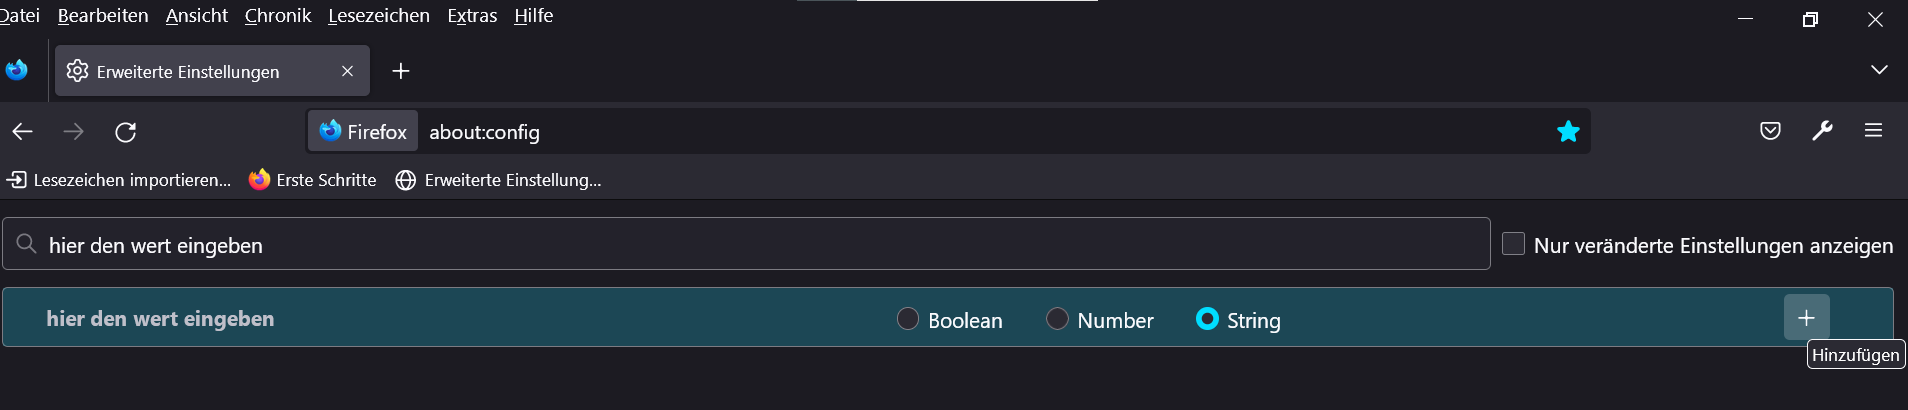Open the Lesezeichen menu
1908x410 pixels.
(x=378, y=16)
